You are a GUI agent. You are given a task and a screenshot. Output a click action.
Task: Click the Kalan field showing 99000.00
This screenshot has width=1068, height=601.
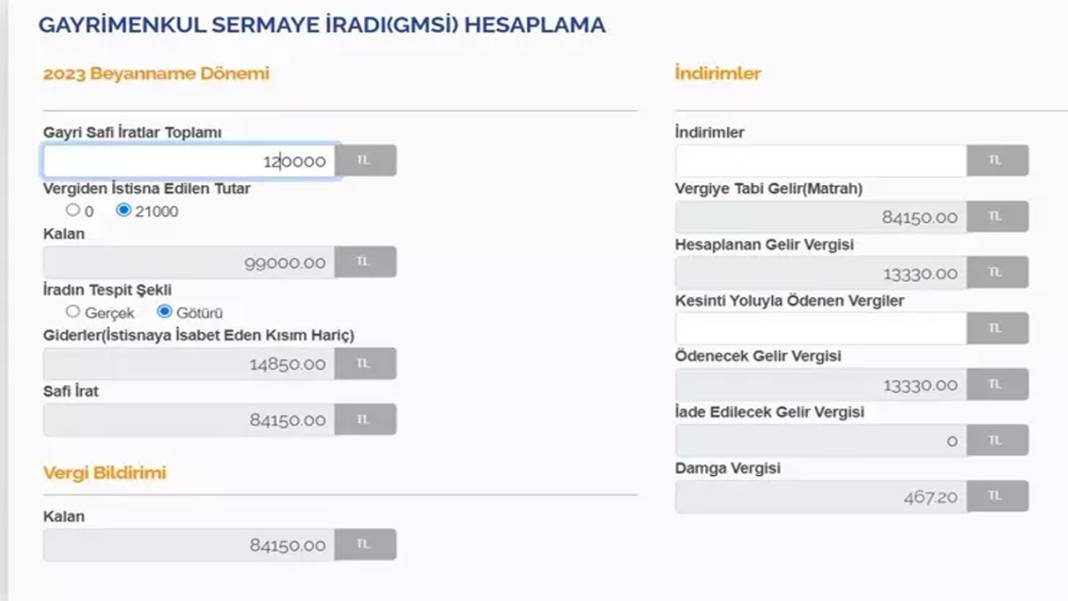point(189,262)
